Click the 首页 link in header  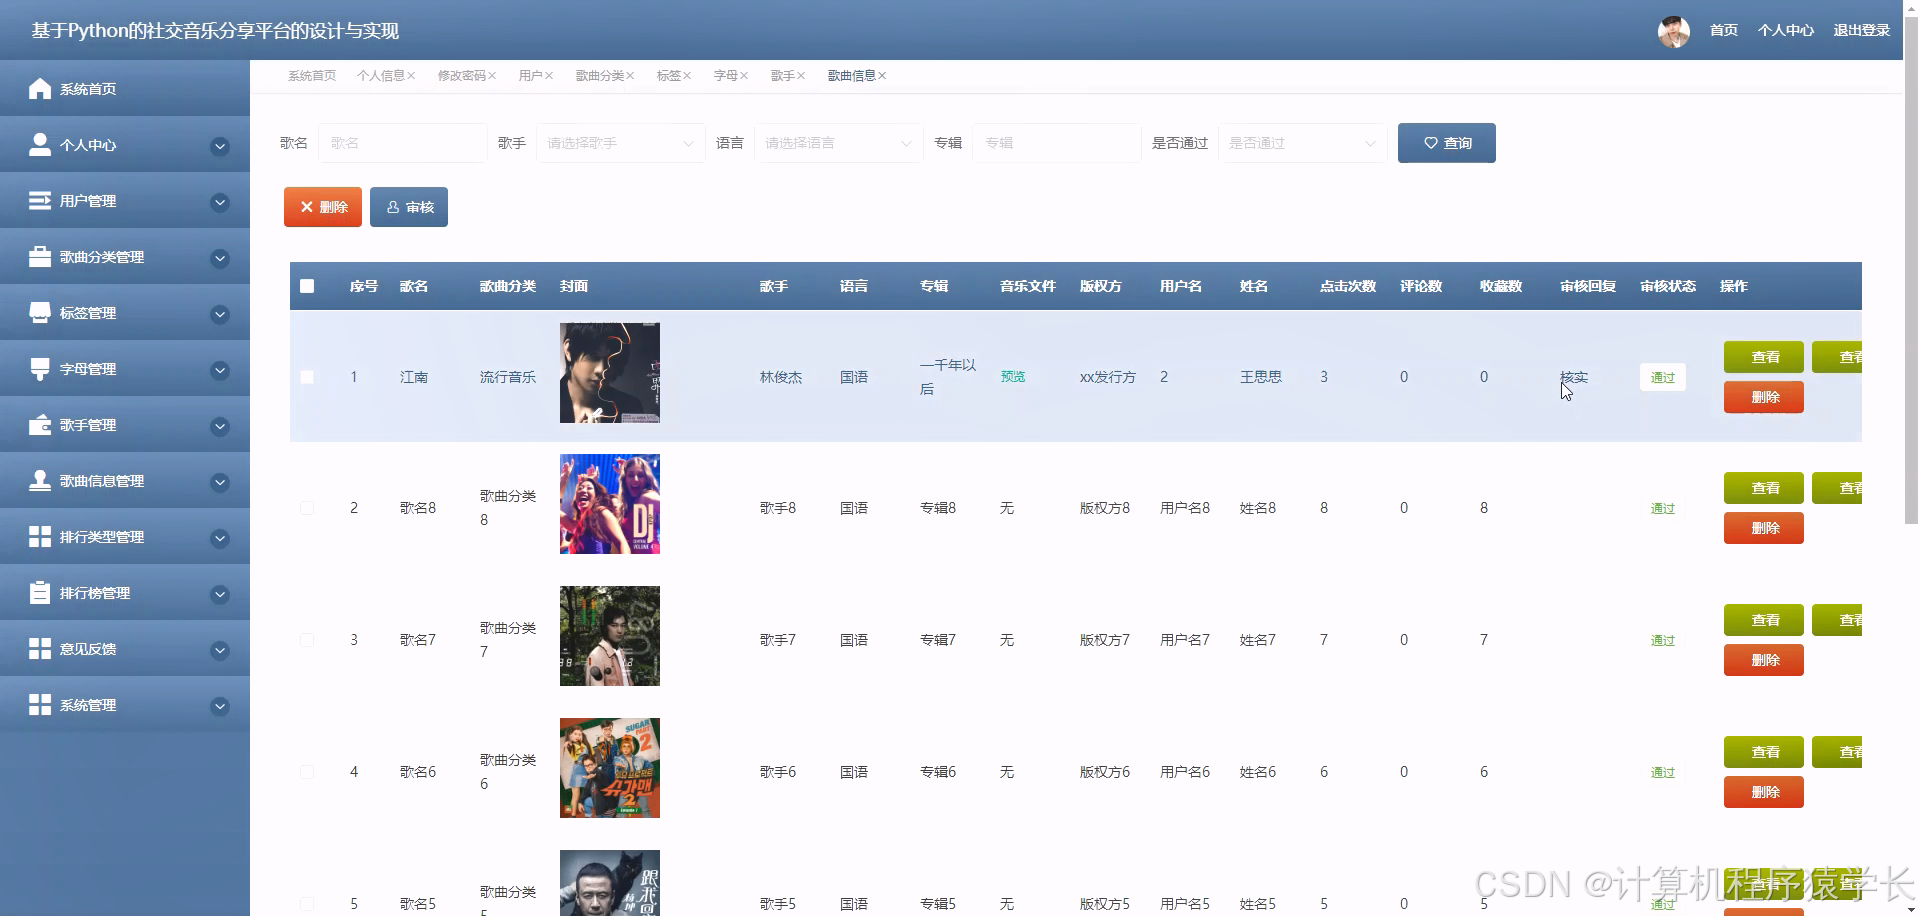1724,31
